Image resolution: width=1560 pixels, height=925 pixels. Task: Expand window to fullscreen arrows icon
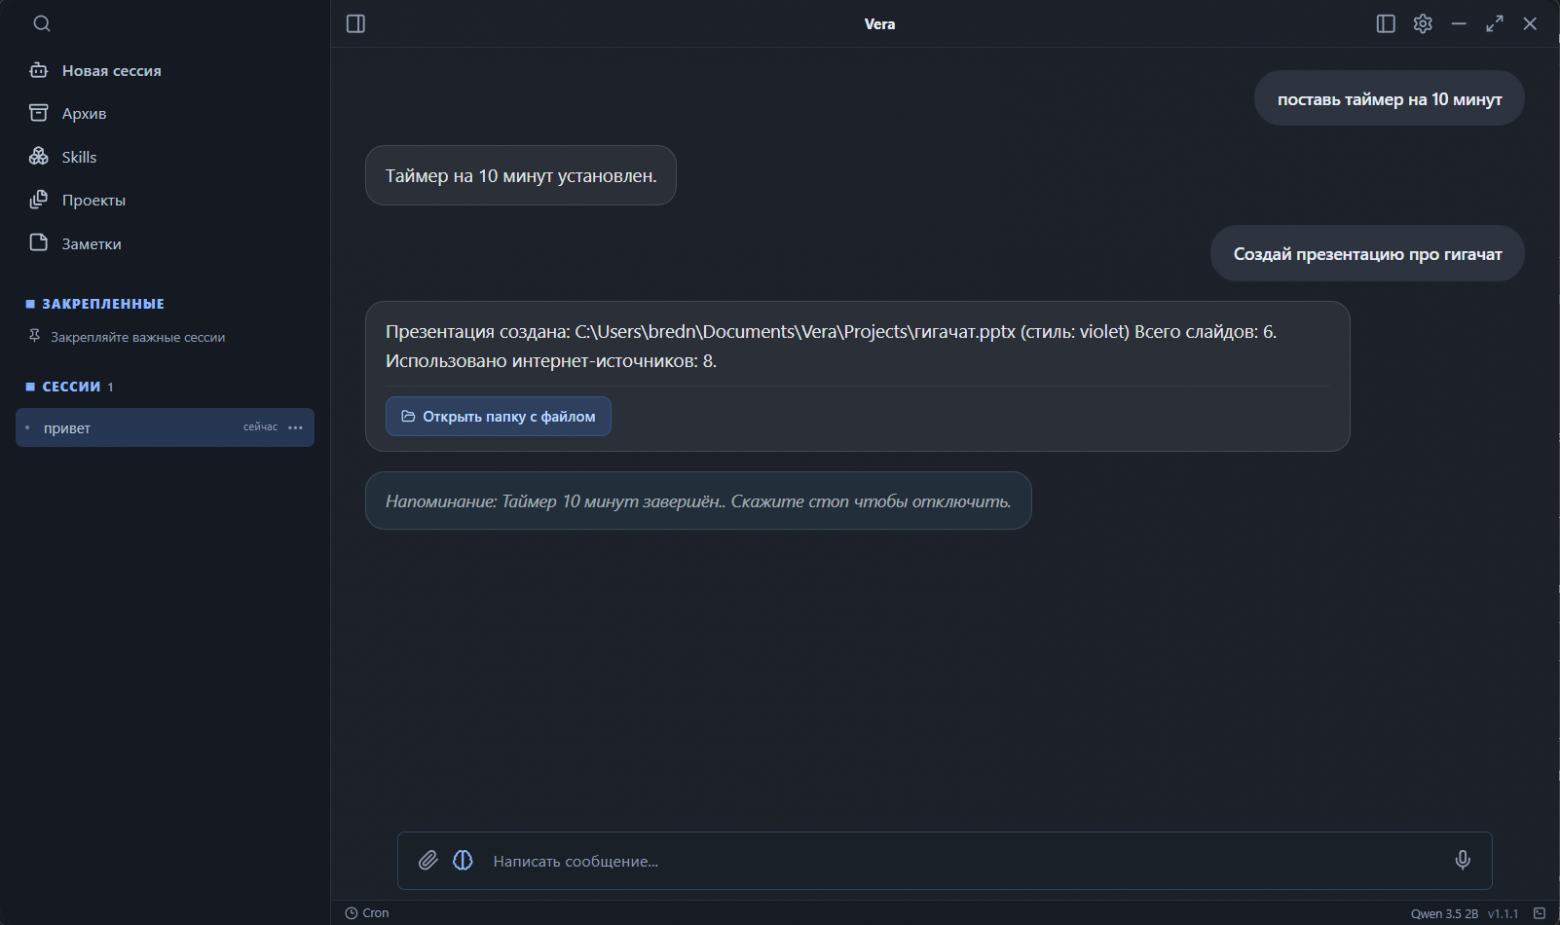pyautogui.click(x=1494, y=24)
